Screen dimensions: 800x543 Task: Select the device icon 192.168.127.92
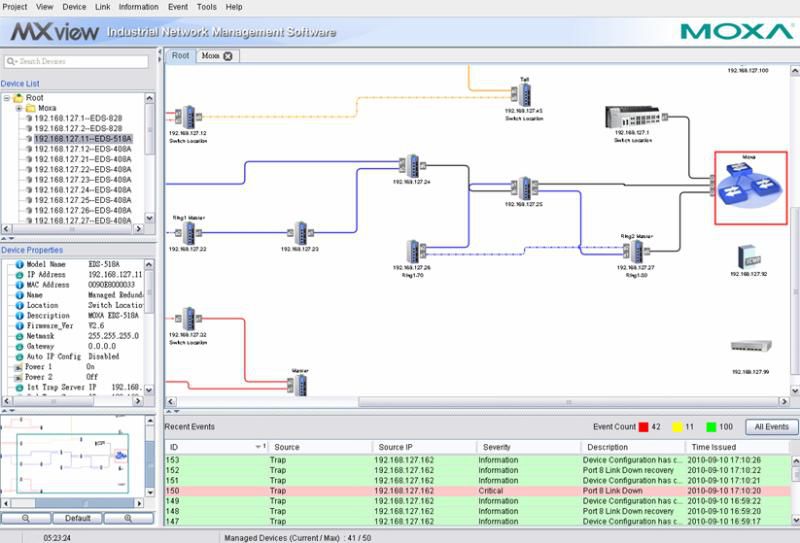748,257
